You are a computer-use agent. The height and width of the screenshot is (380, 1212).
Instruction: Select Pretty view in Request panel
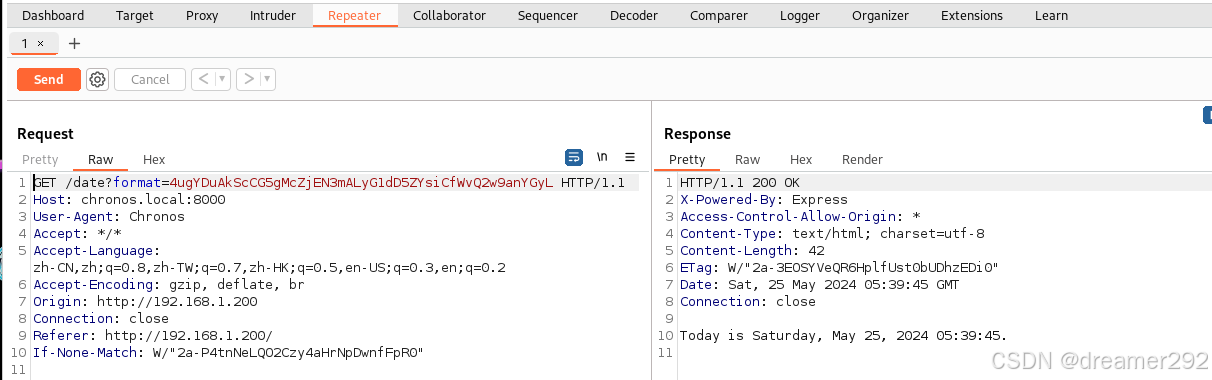41,160
